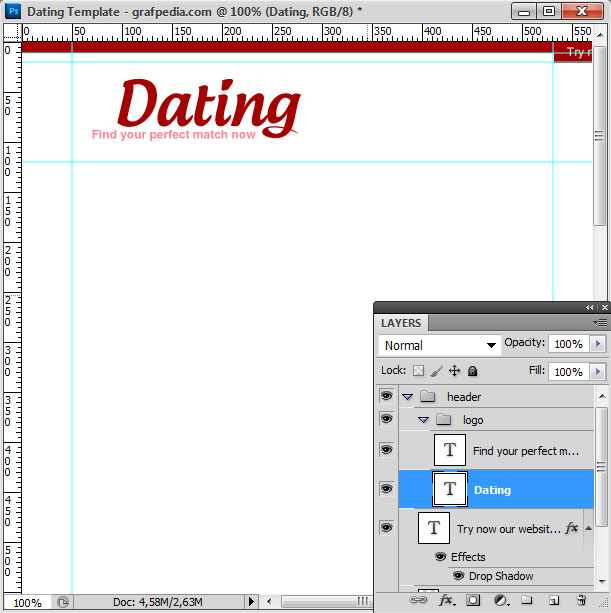The height and width of the screenshot is (613, 611).
Task: Click document horizontal scrollbar left arrow
Action: tap(269, 601)
